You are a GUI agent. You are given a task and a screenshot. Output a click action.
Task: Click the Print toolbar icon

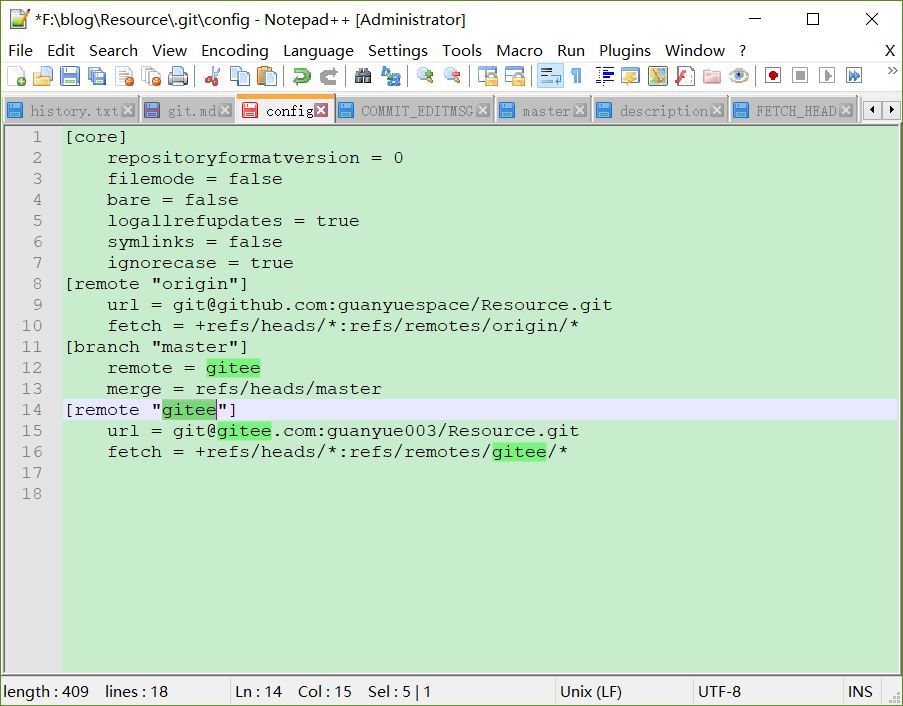[x=178, y=76]
